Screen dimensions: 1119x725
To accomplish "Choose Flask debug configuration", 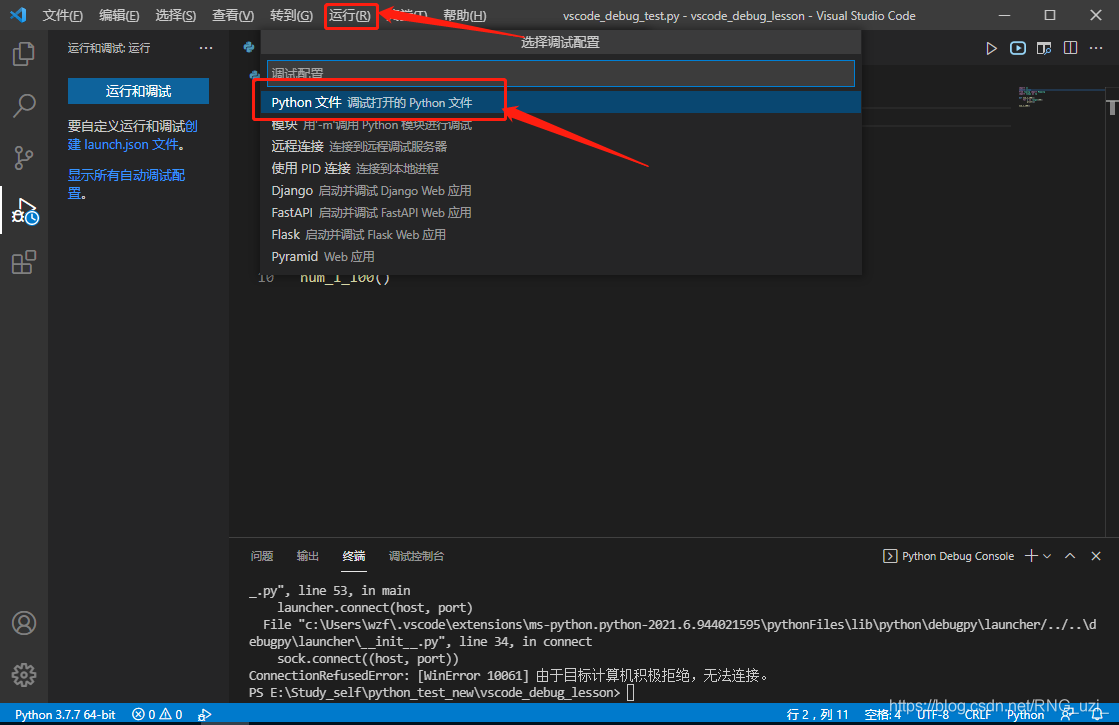I will [560, 235].
